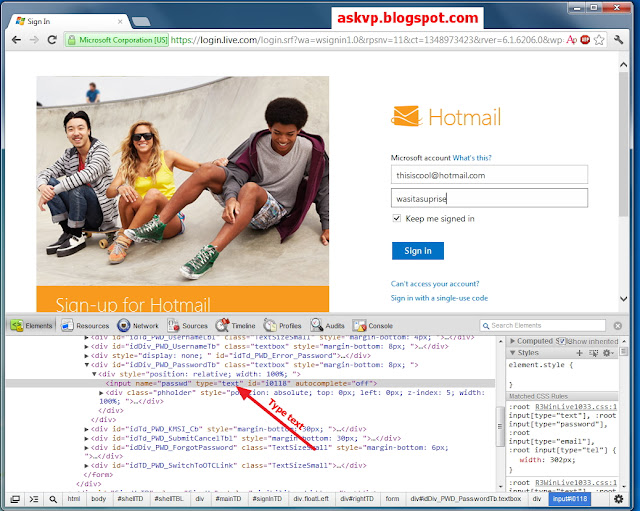This screenshot has width=640, height=511.
Task: Switch to the Resources panel
Action: tap(85, 326)
